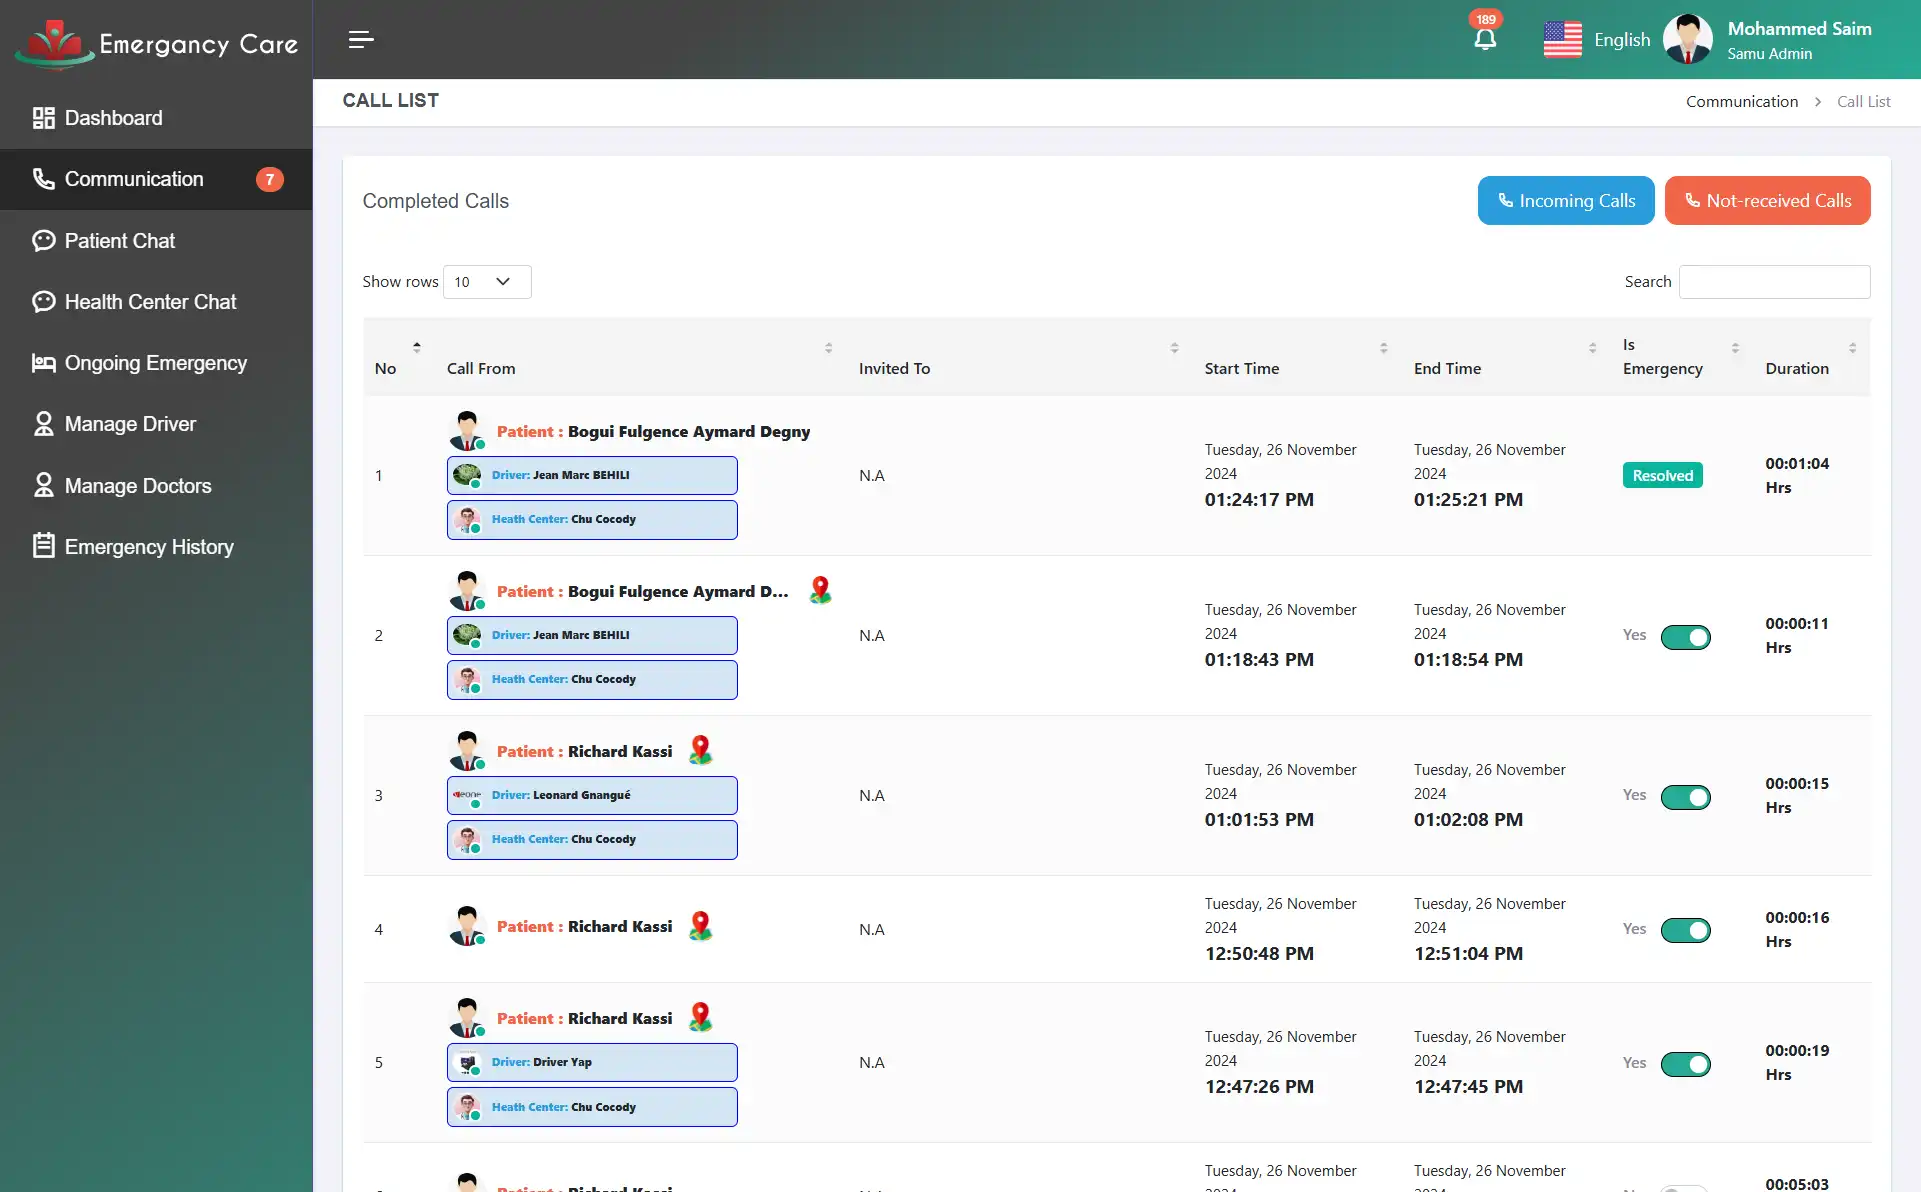1921x1192 pixels.
Task: Select the Patient Chat icon in sidebar
Action: (43, 240)
